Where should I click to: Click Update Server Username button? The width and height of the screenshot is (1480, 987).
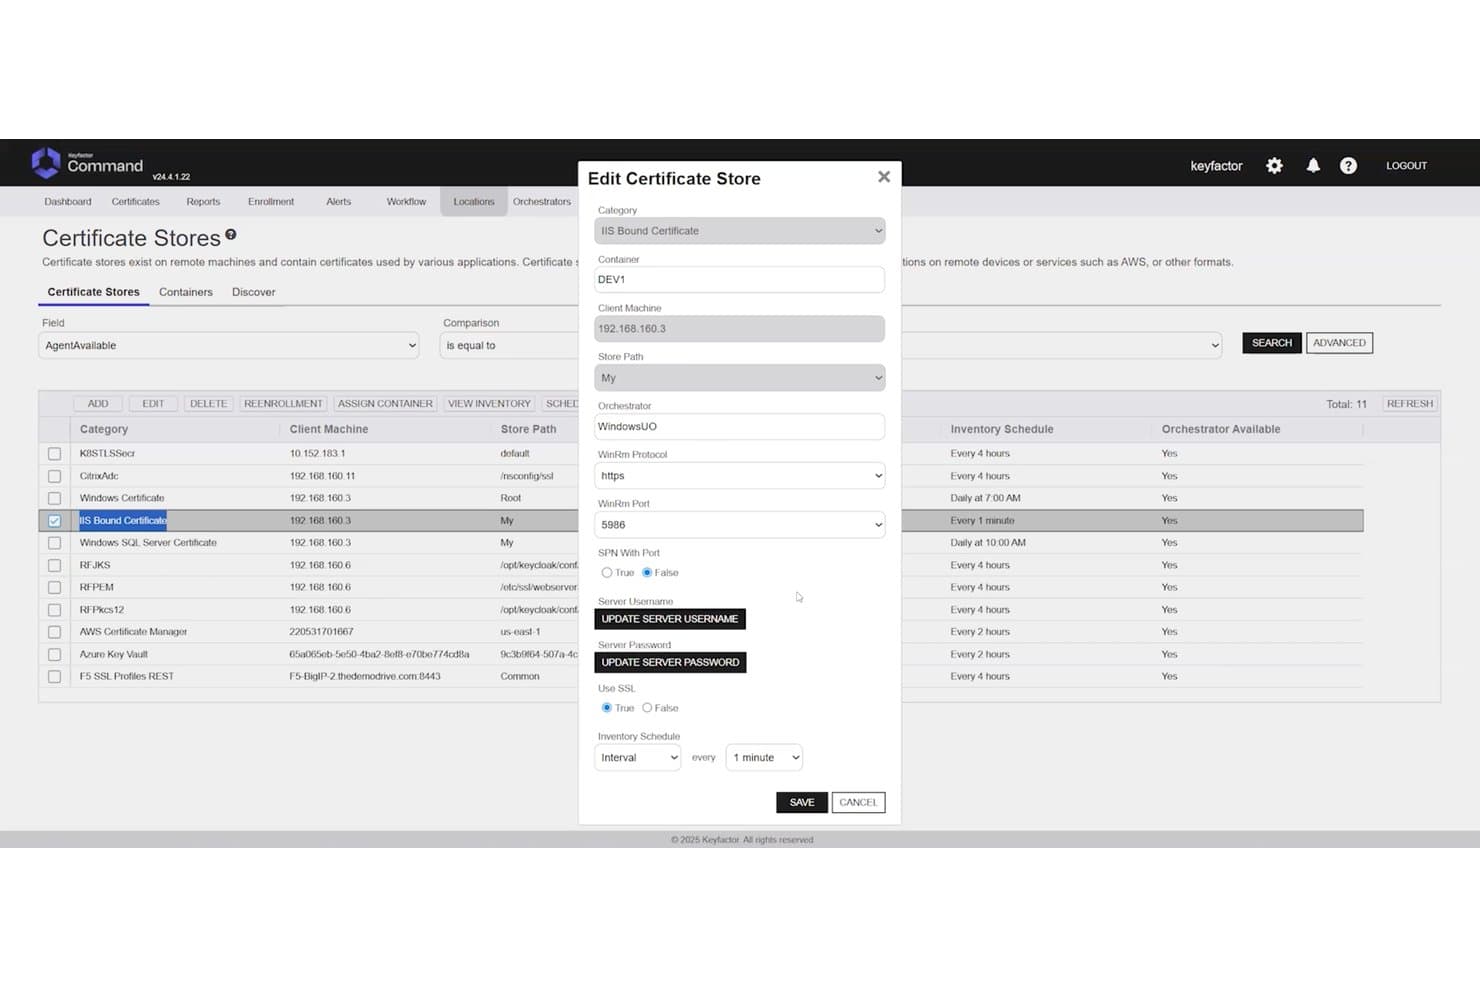pyautogui.click(x=670, y=619)
